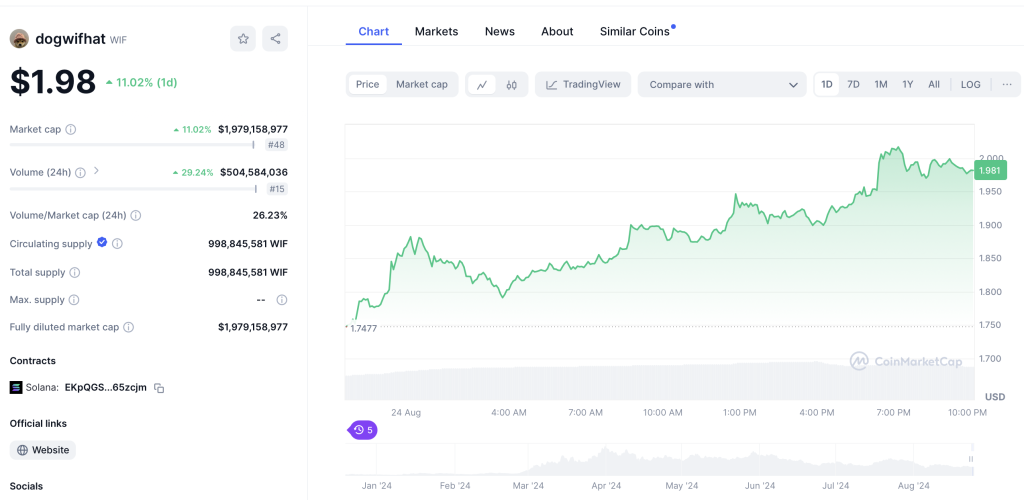Click the Contracts section heading
The image size is (1024, 500).
point(33,360)
